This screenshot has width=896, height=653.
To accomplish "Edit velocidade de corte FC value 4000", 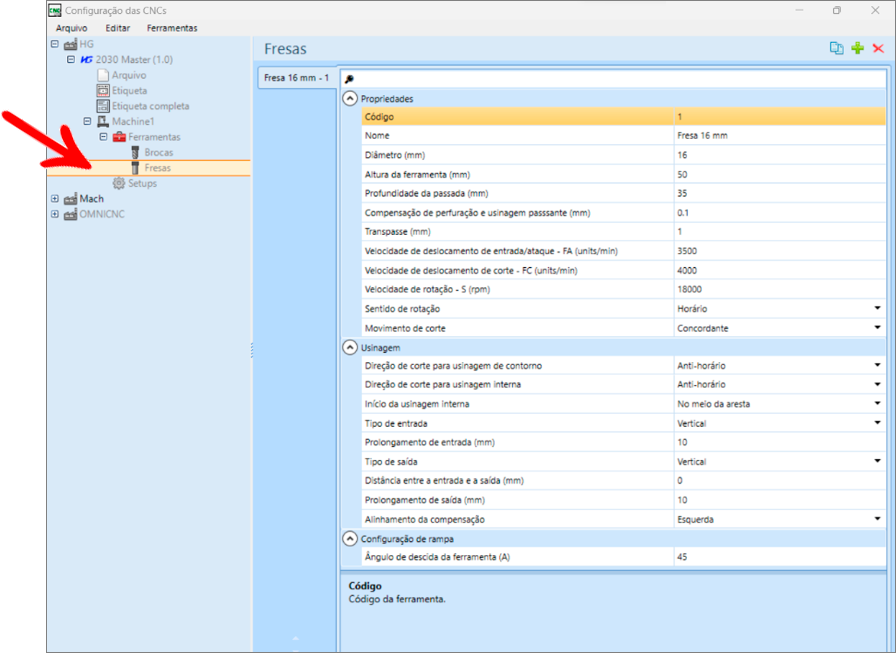I will click(779, 270).
